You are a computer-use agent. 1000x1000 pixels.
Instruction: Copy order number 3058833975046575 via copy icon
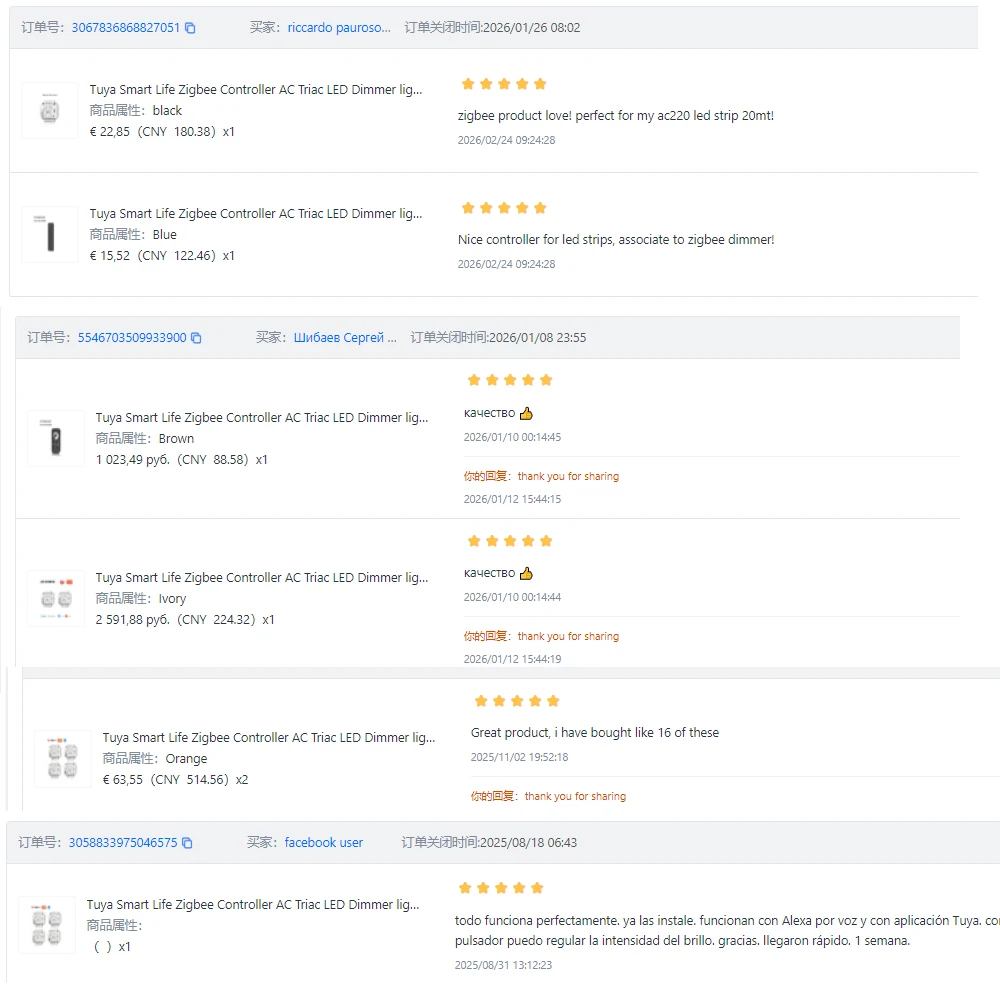(187, 842)
